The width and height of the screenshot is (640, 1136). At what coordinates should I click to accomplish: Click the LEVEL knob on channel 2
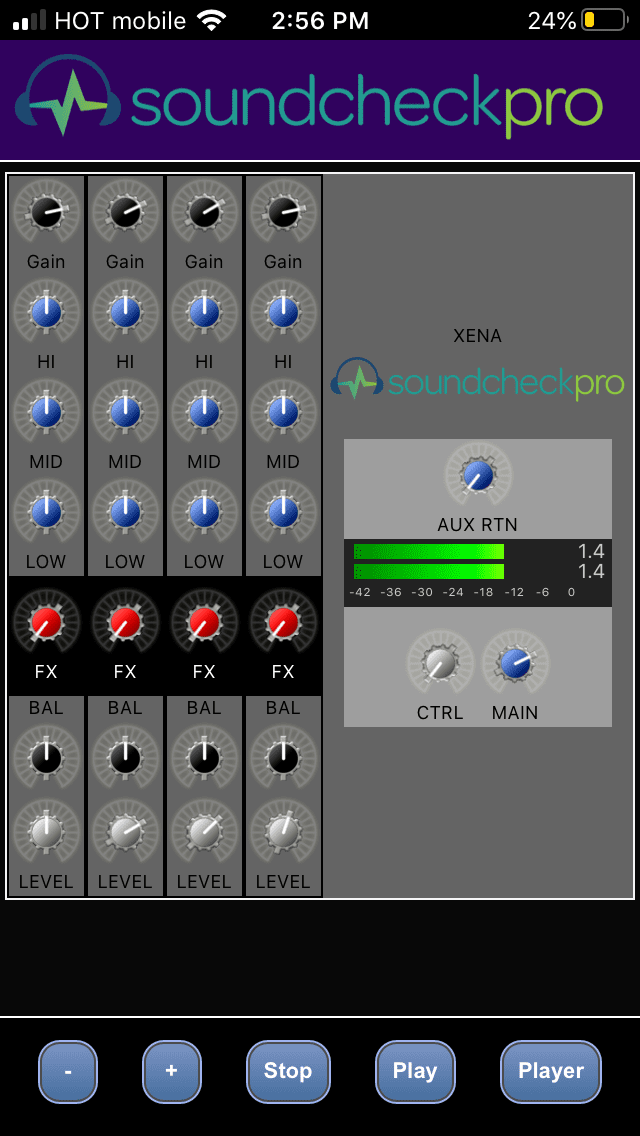pyautogui.click(x=125, y=832)
